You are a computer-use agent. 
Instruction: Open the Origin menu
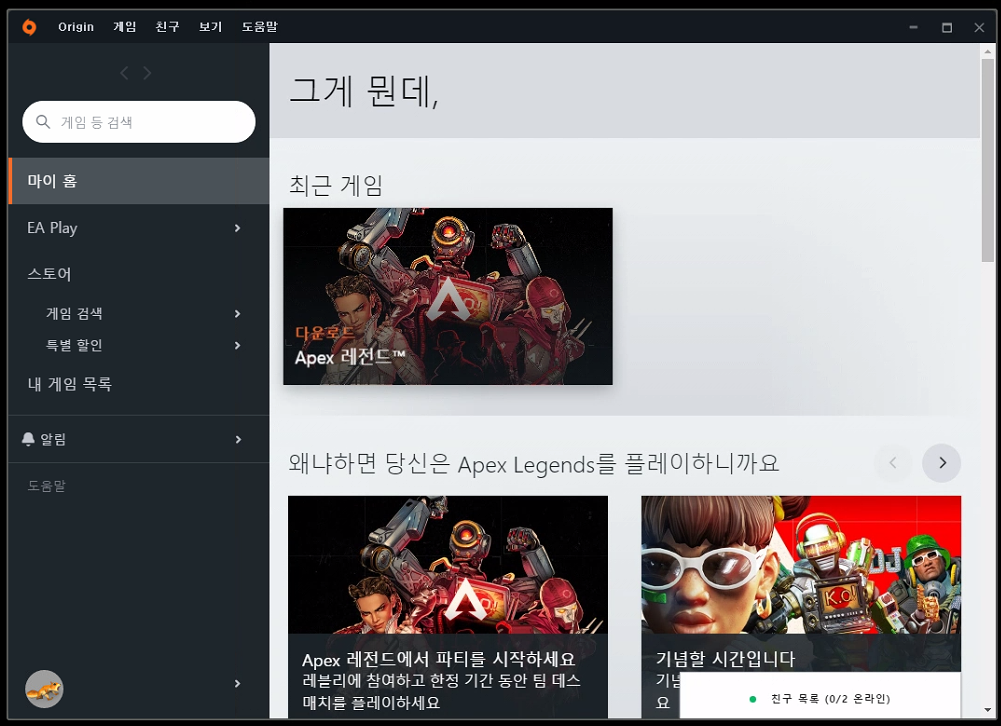(76, 27)
